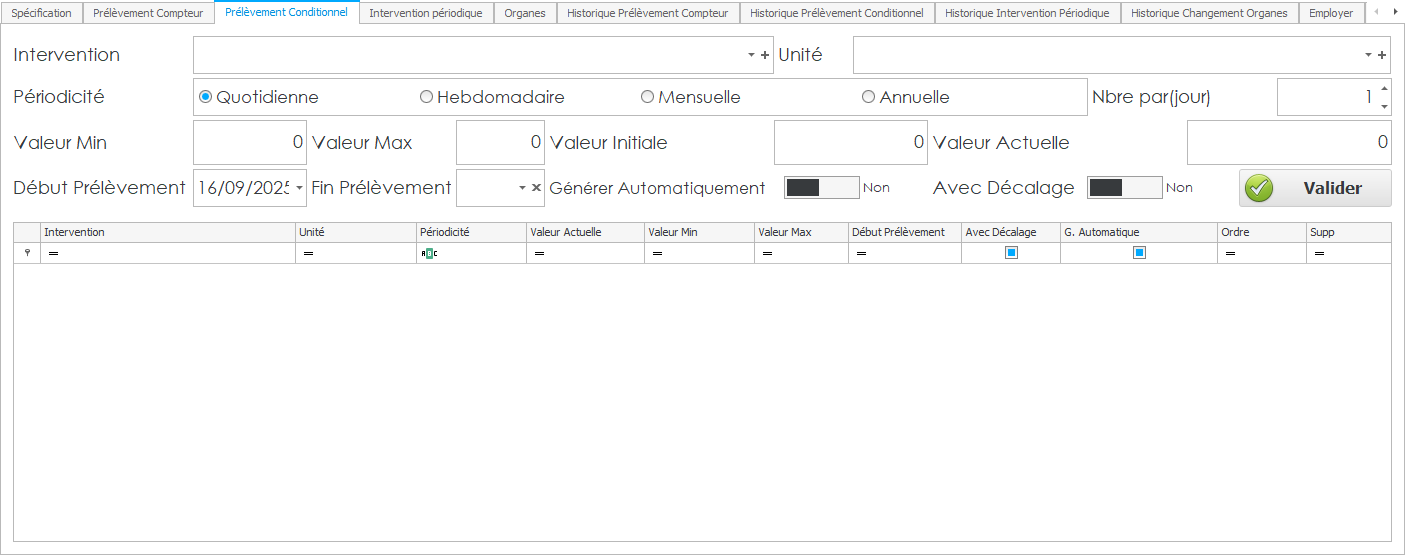Click the Périodicité column filter operator icon
Viewport: 1405px width, 555px height.
[x=429, y=254]
